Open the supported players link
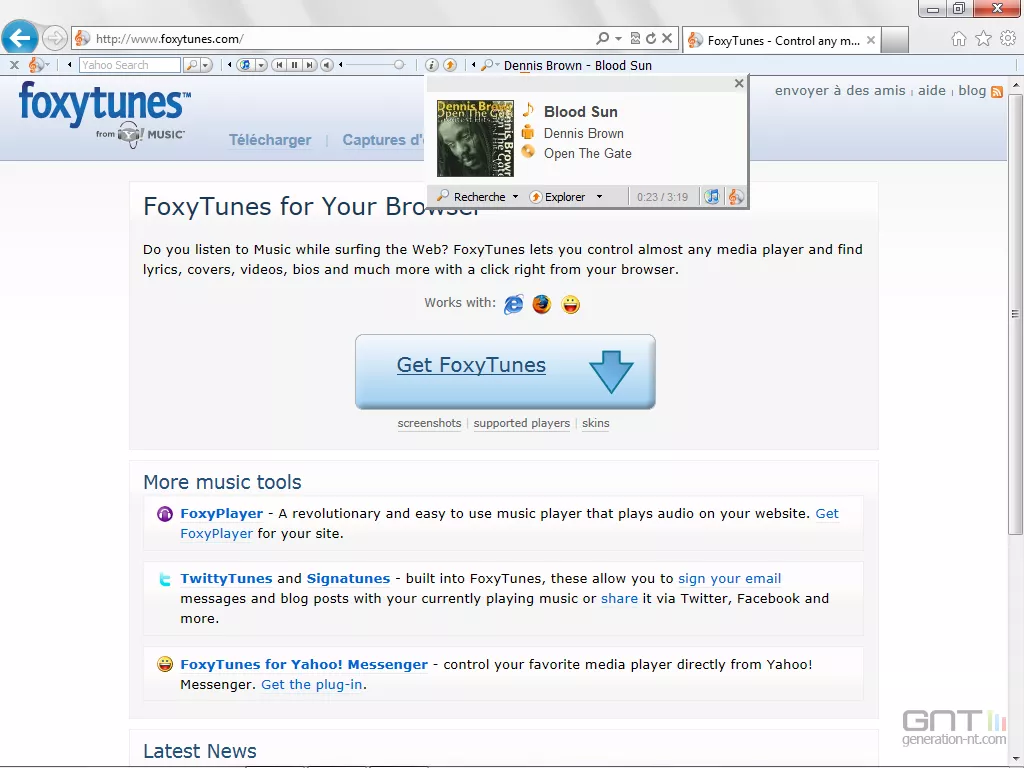The width and height of the screenshot is (1024, 768). [x=521, y=423]
